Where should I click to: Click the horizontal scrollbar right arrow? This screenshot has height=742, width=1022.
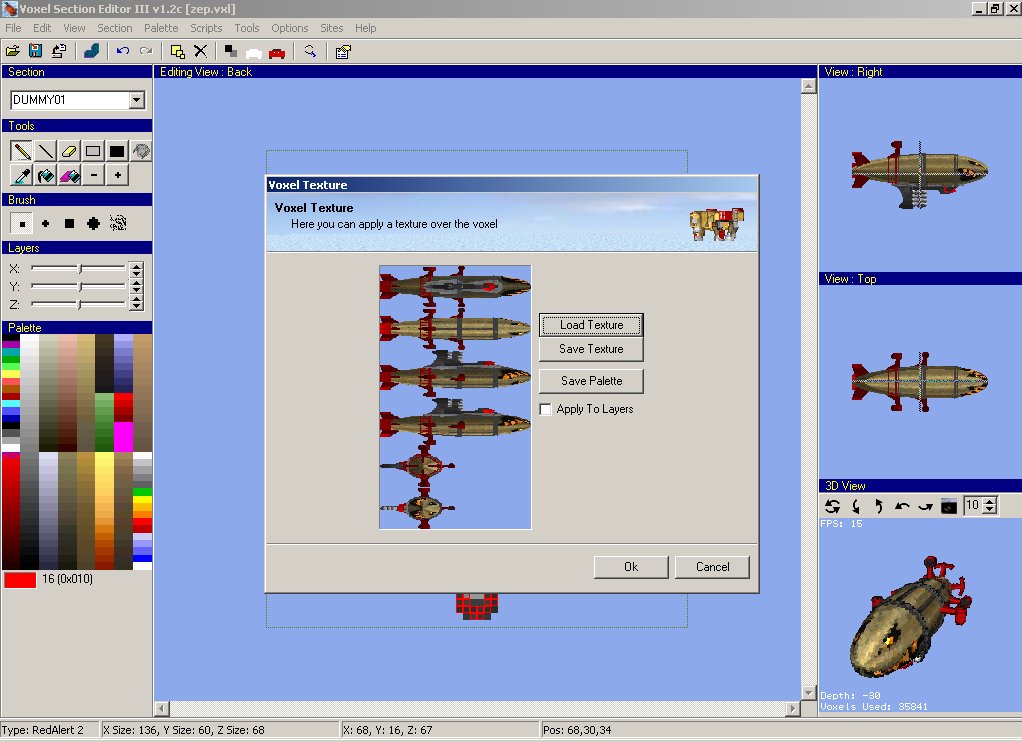pos(793,708)
